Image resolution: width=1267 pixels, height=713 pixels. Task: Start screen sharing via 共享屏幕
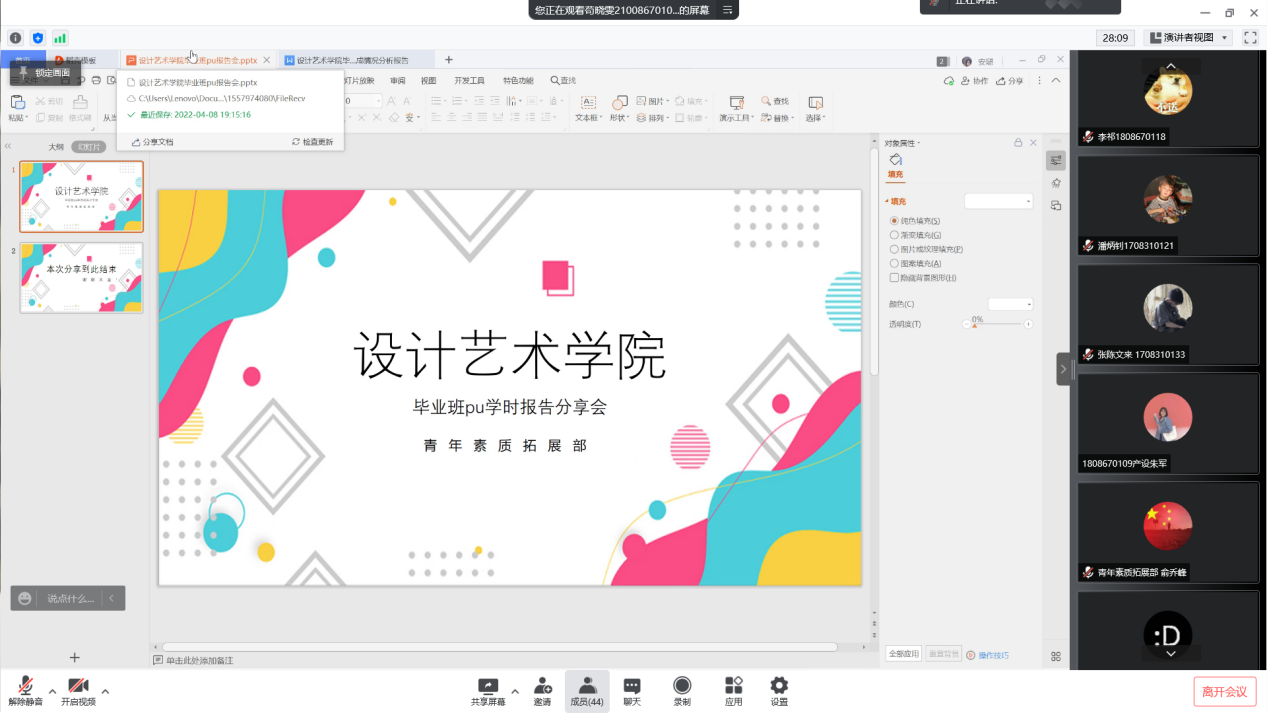click(488, 690)
